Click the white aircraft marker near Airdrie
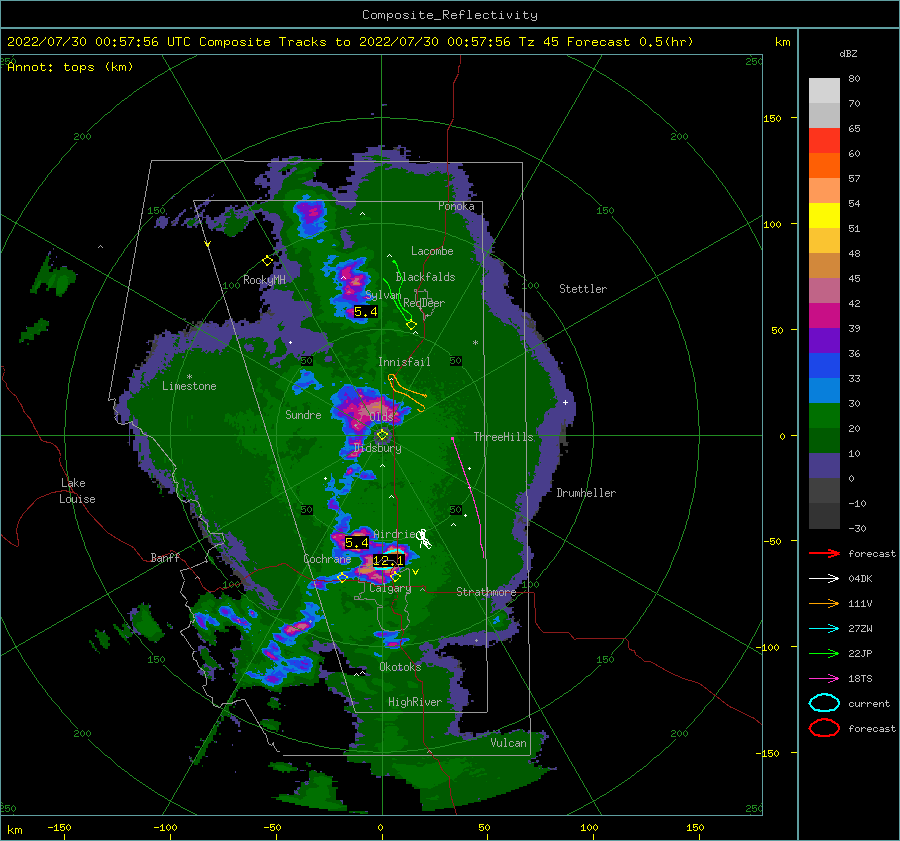The image size is (900, 841). tap(424, 538)
